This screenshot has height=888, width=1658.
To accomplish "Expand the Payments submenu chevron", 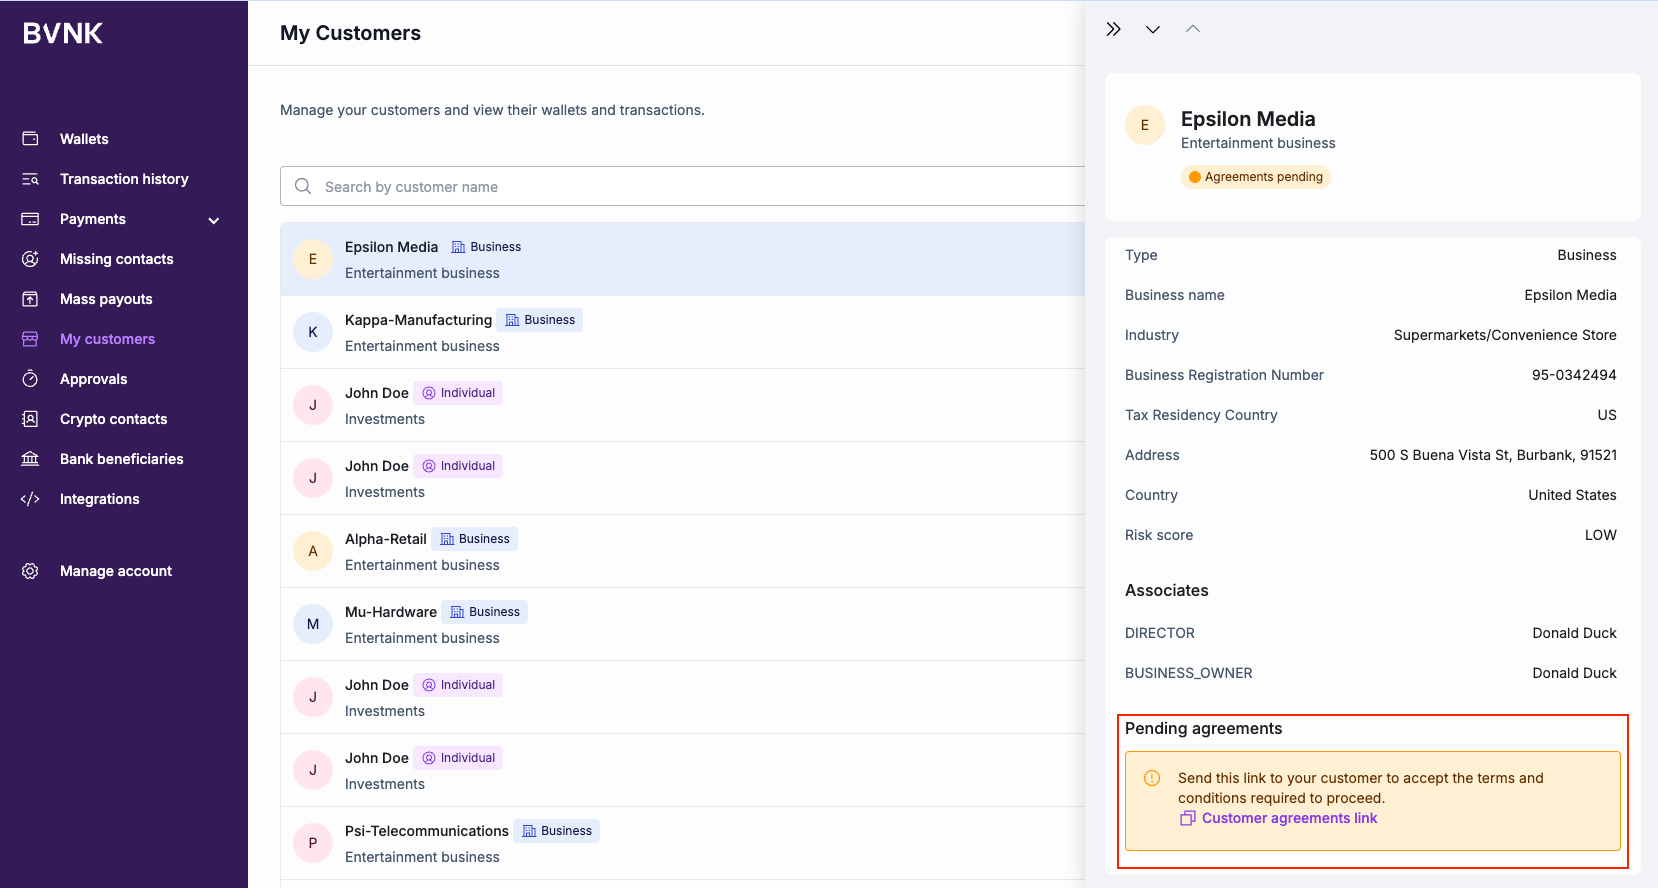I will tap(213, 220).
